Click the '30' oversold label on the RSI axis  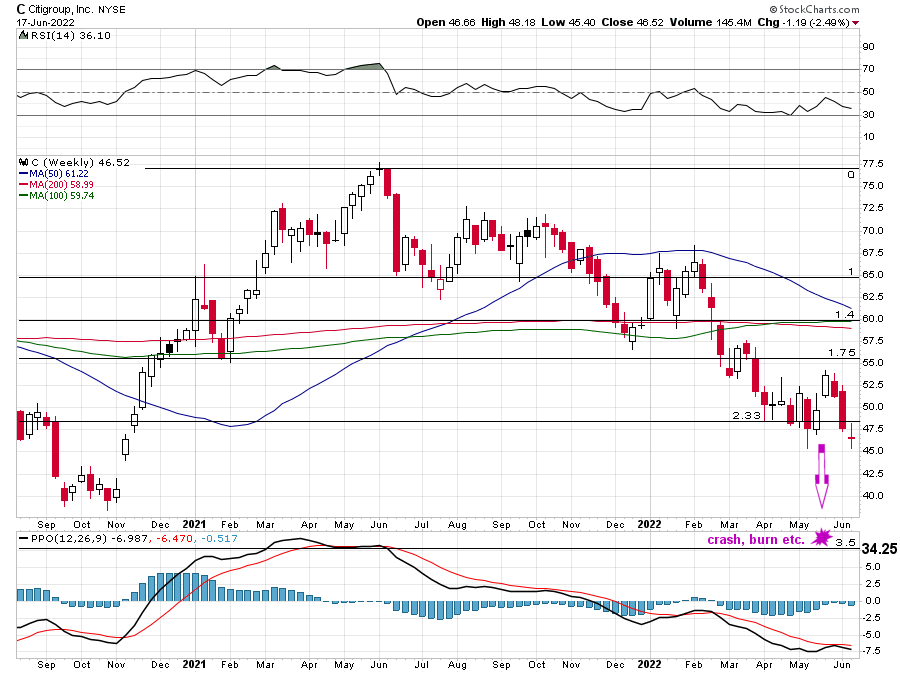pos(868,115)
